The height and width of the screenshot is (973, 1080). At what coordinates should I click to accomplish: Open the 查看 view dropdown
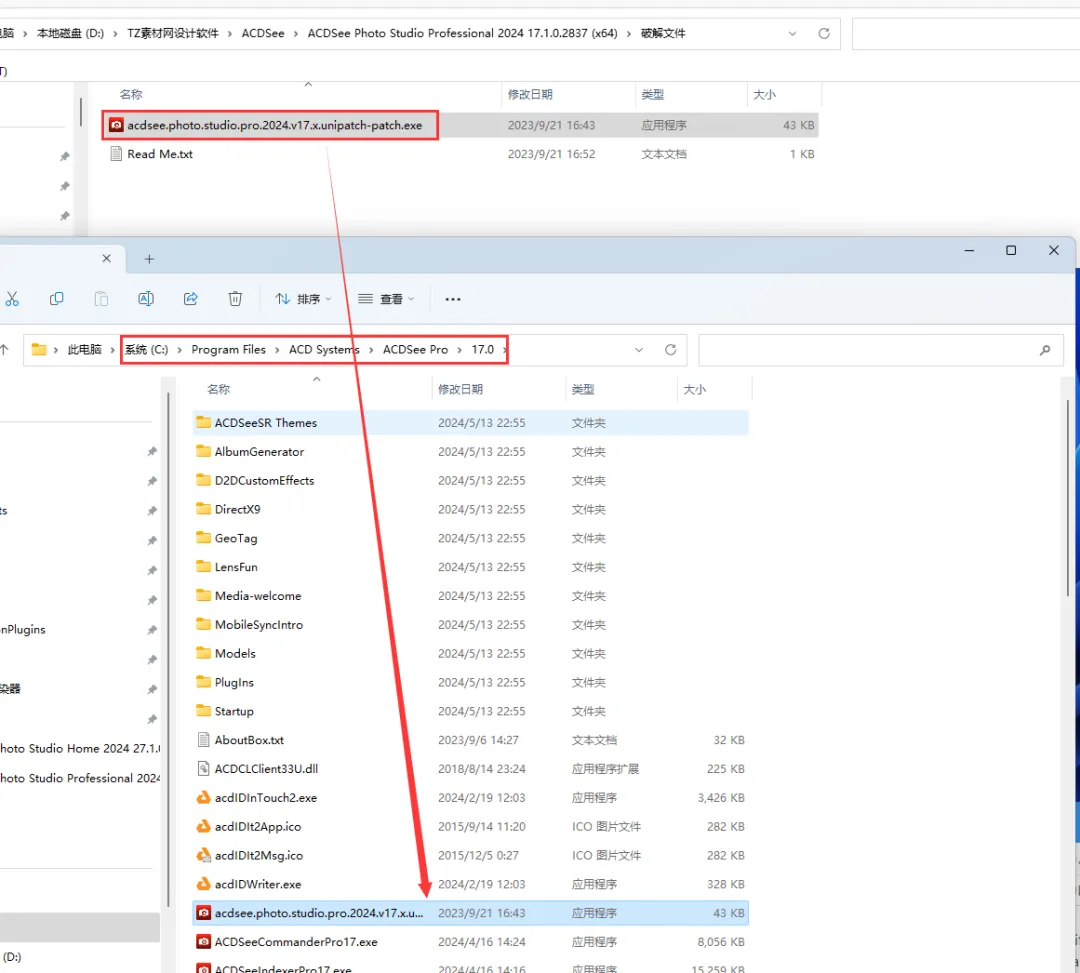click(386, 299)
